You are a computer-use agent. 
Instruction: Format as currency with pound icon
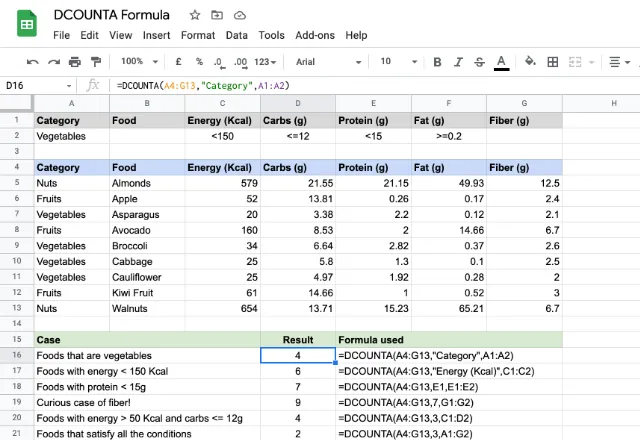pyautogui.click(x=178, y=62)
